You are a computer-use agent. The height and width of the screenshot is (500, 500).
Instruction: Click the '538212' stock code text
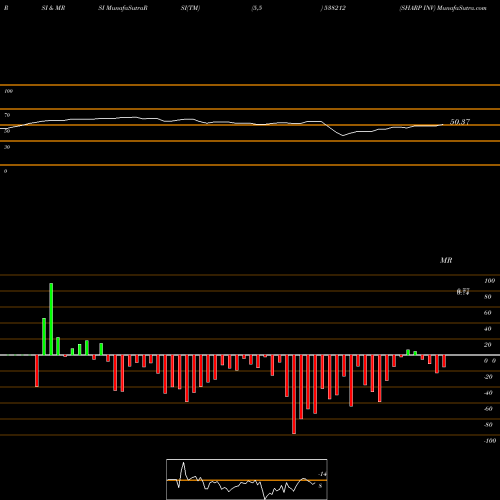tap(334, 8)
